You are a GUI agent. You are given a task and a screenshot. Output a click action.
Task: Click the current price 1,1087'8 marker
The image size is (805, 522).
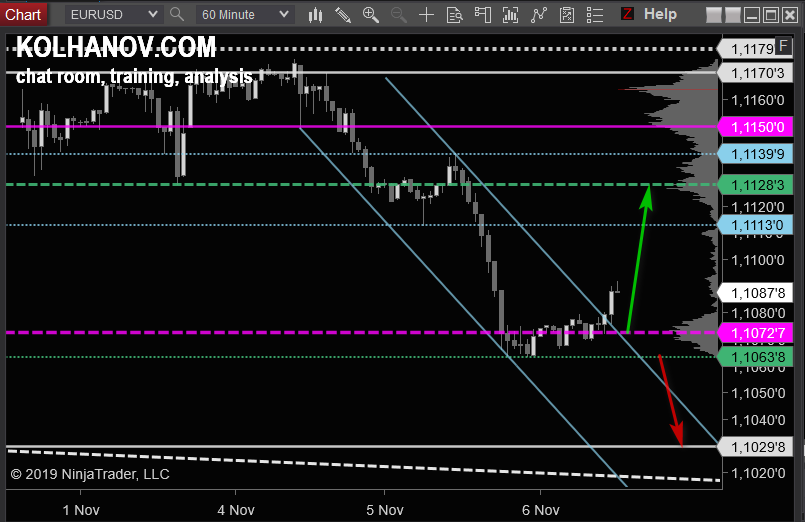(756, 293)
